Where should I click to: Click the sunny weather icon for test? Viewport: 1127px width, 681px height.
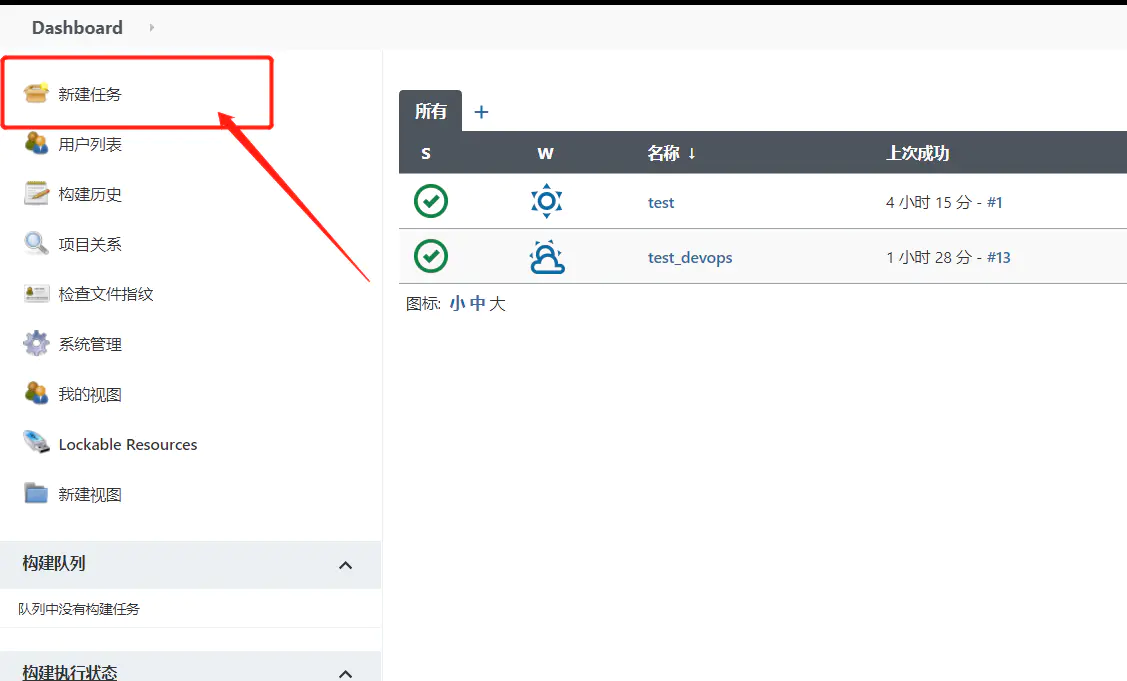546,201
